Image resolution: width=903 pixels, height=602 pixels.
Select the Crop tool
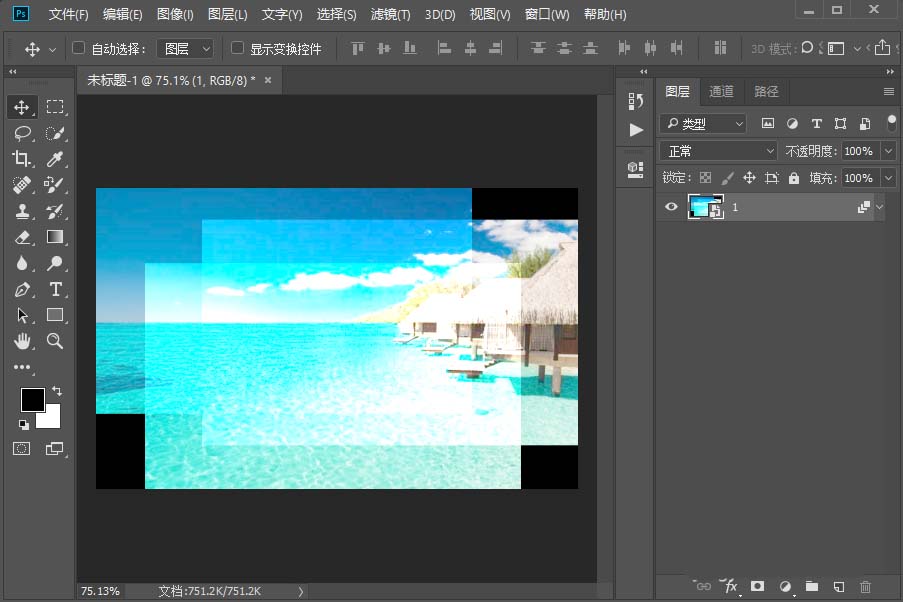coord(22,159)
